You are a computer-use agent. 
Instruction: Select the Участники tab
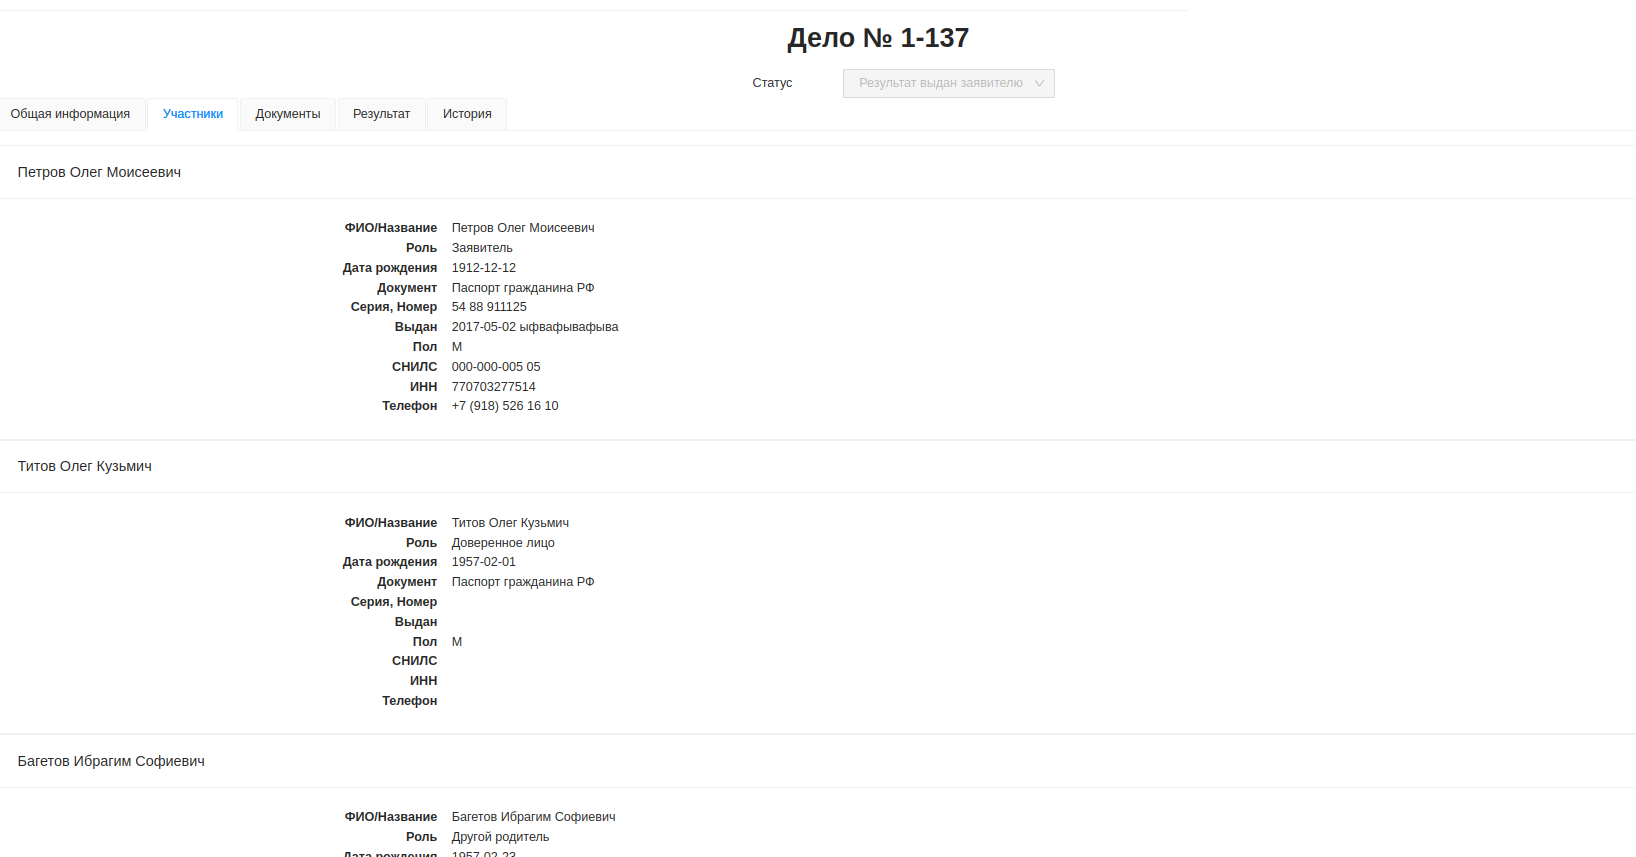click(x=193, y=114)
